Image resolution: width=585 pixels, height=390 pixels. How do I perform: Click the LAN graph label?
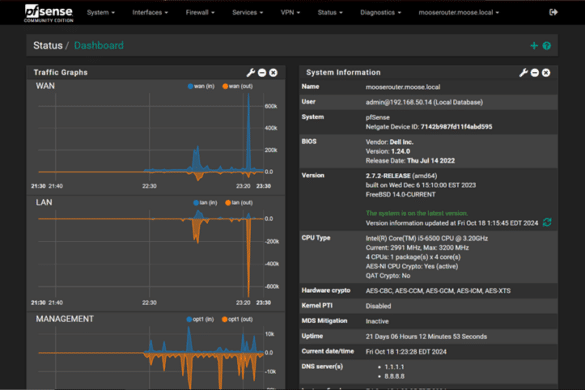click(x=44, y=202)
